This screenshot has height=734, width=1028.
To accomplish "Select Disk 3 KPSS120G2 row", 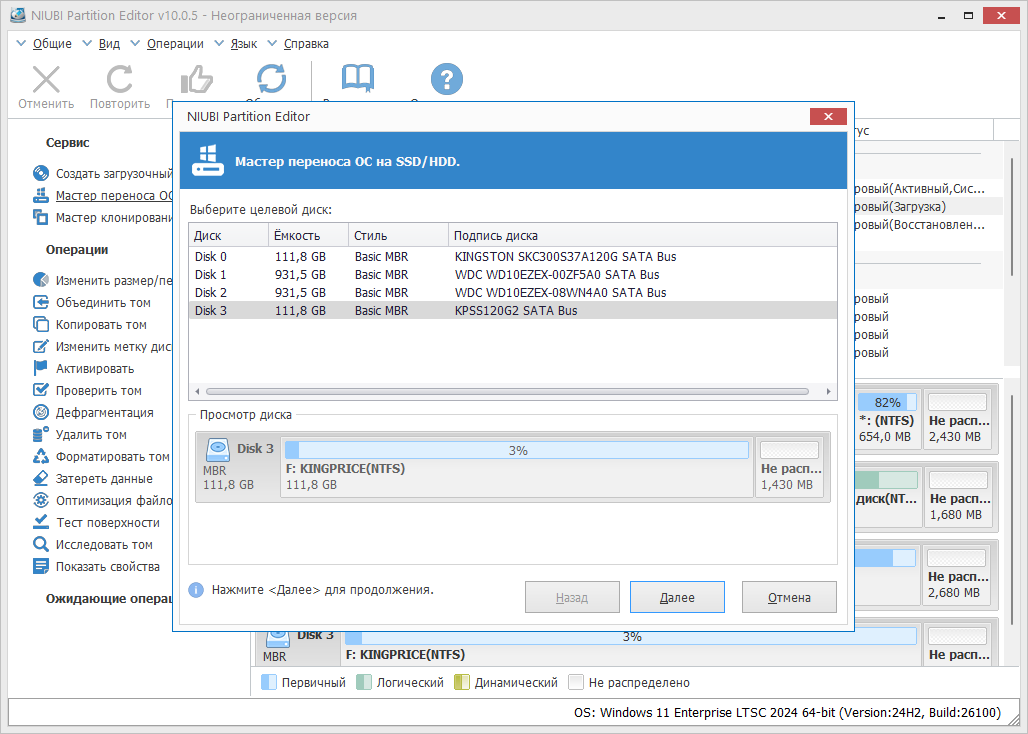I will click(513, 311).
